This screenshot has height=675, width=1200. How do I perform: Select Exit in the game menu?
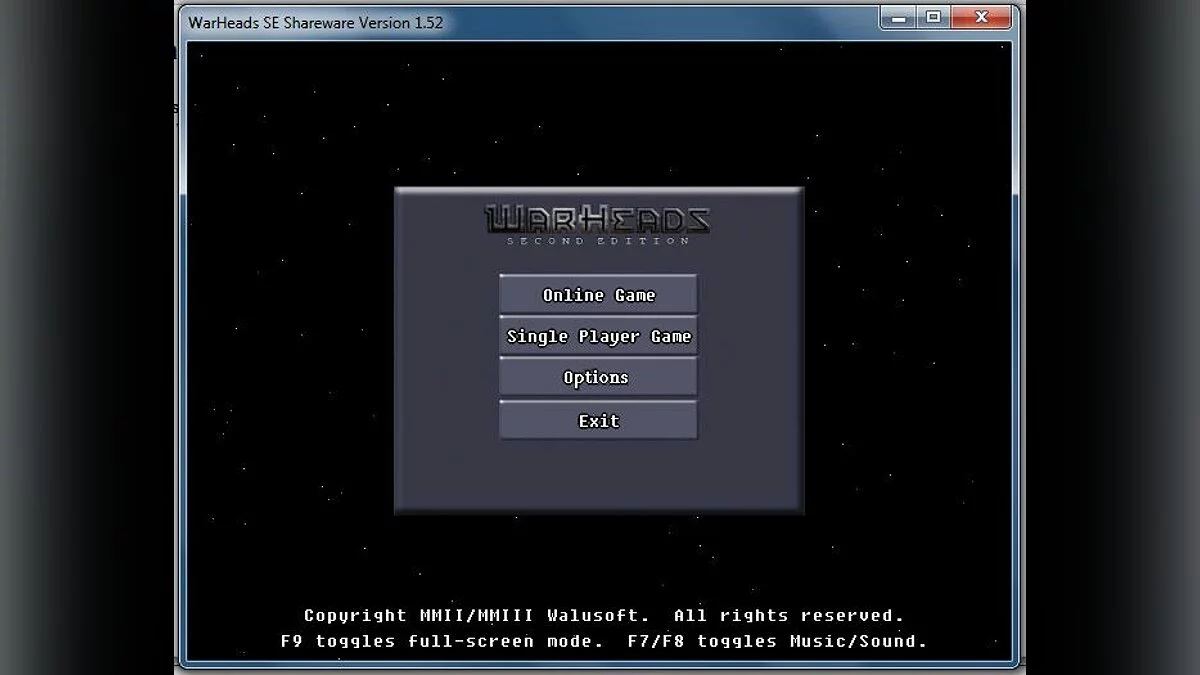click(598, 421)
